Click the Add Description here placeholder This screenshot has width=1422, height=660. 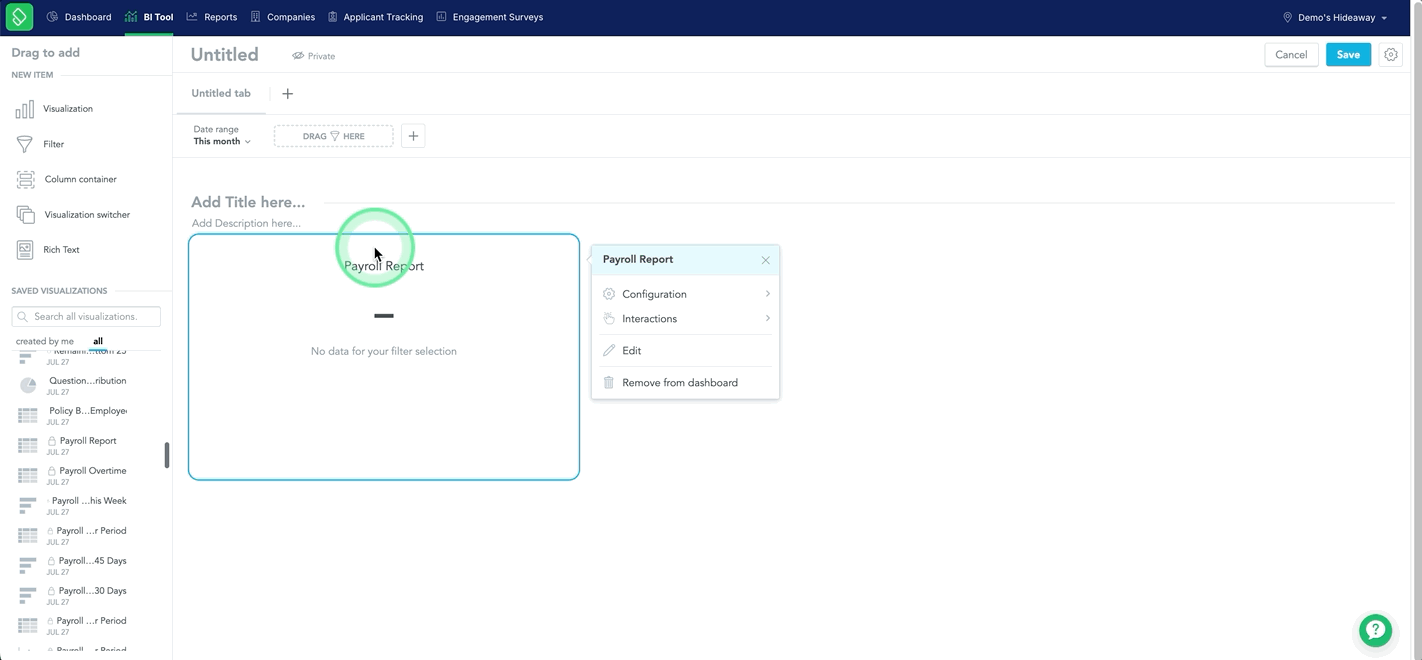[246, 223]
